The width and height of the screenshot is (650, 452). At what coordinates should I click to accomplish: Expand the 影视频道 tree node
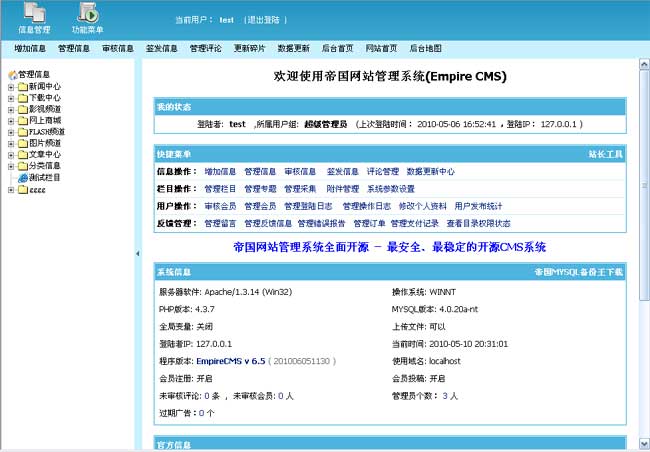(x=10, y=109)
